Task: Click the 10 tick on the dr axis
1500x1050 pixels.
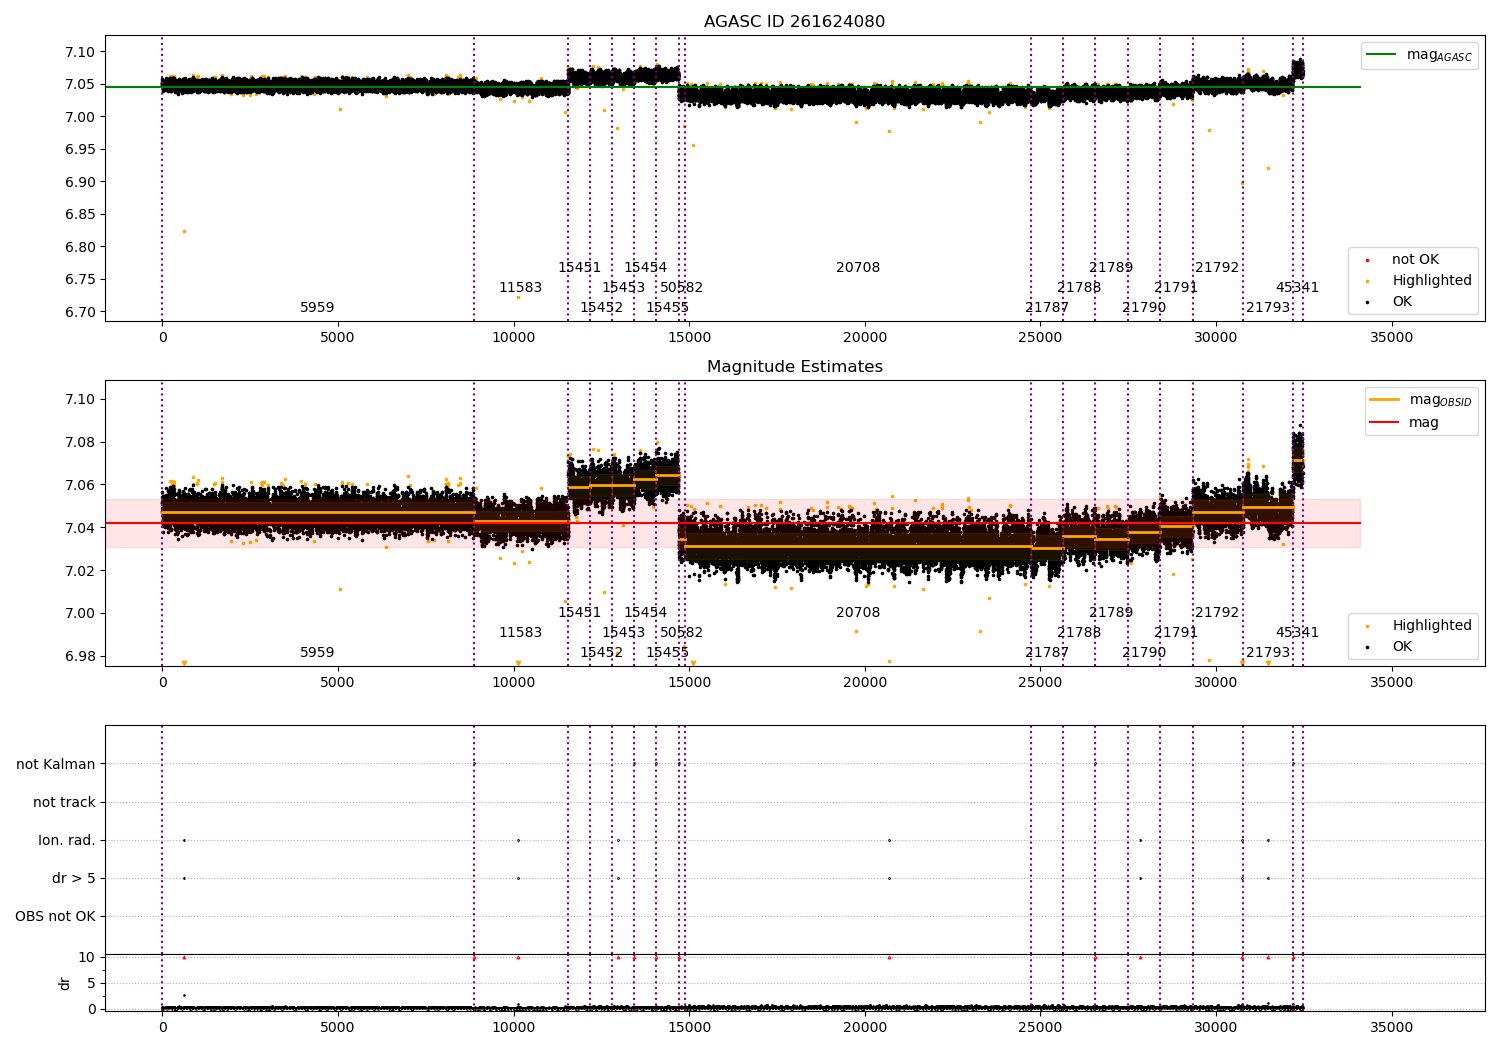Action: (87, 958)
